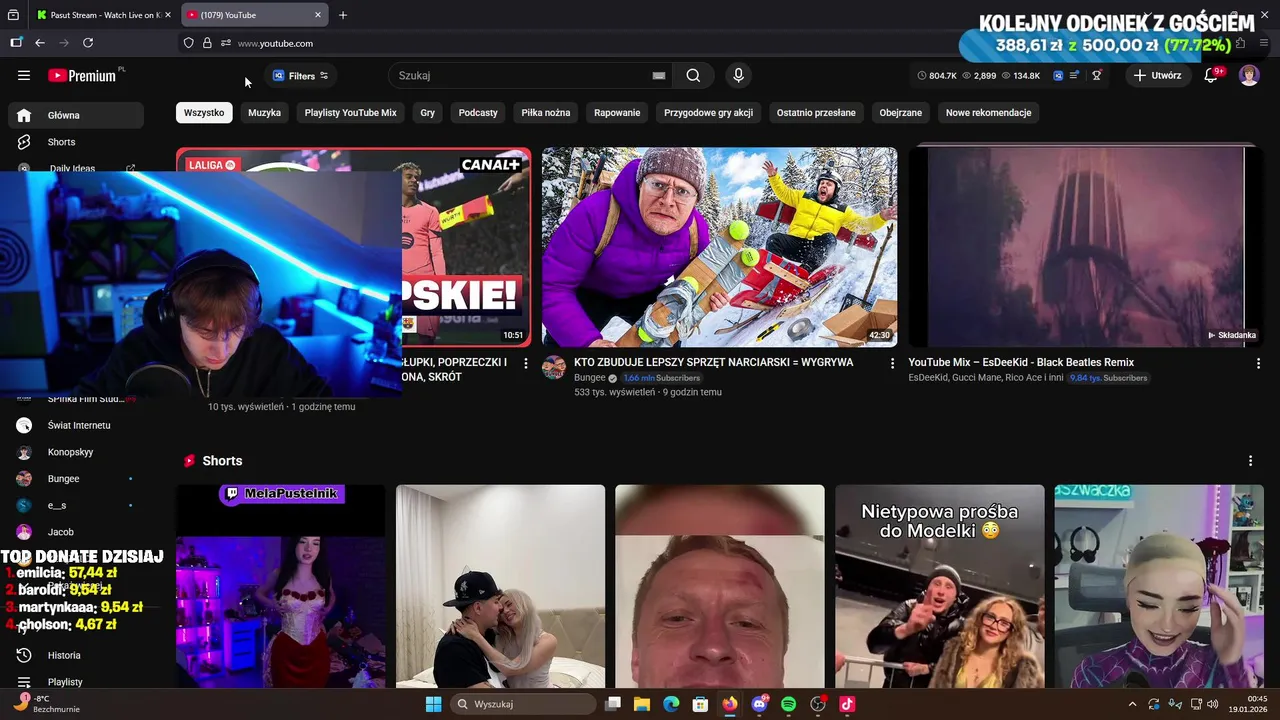The height and width of the screenshot is (720, 1280).
Task: Reload the page
Action: [x=88, y=43]
